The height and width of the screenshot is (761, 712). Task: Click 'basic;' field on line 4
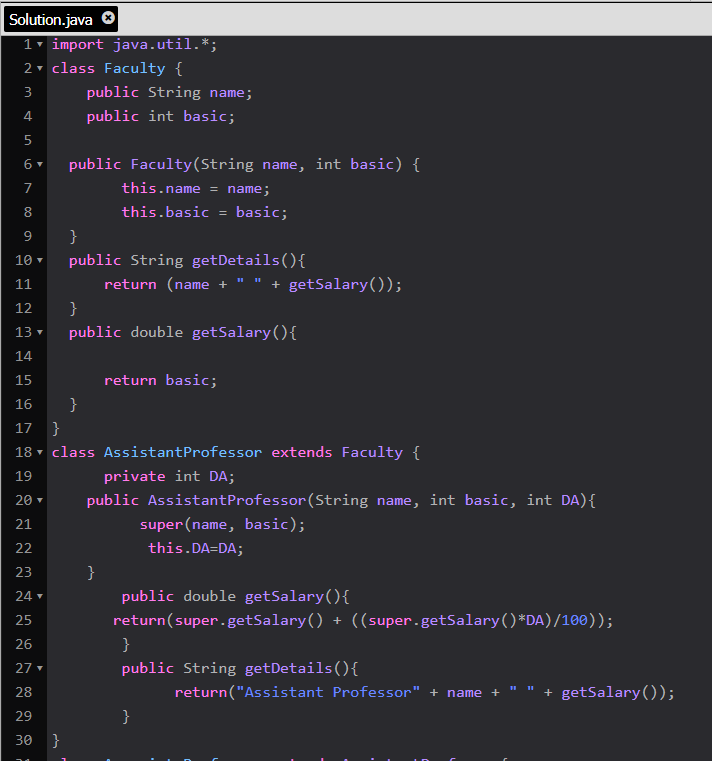pos(209,116)
